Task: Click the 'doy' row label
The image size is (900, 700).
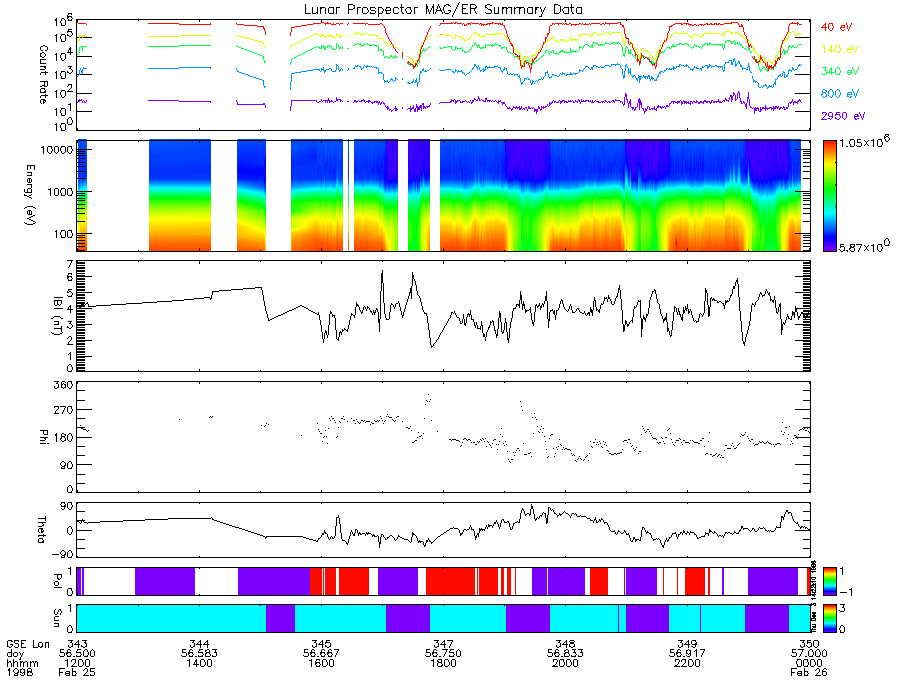Action: pyautogui.click(x=15, y=654)
